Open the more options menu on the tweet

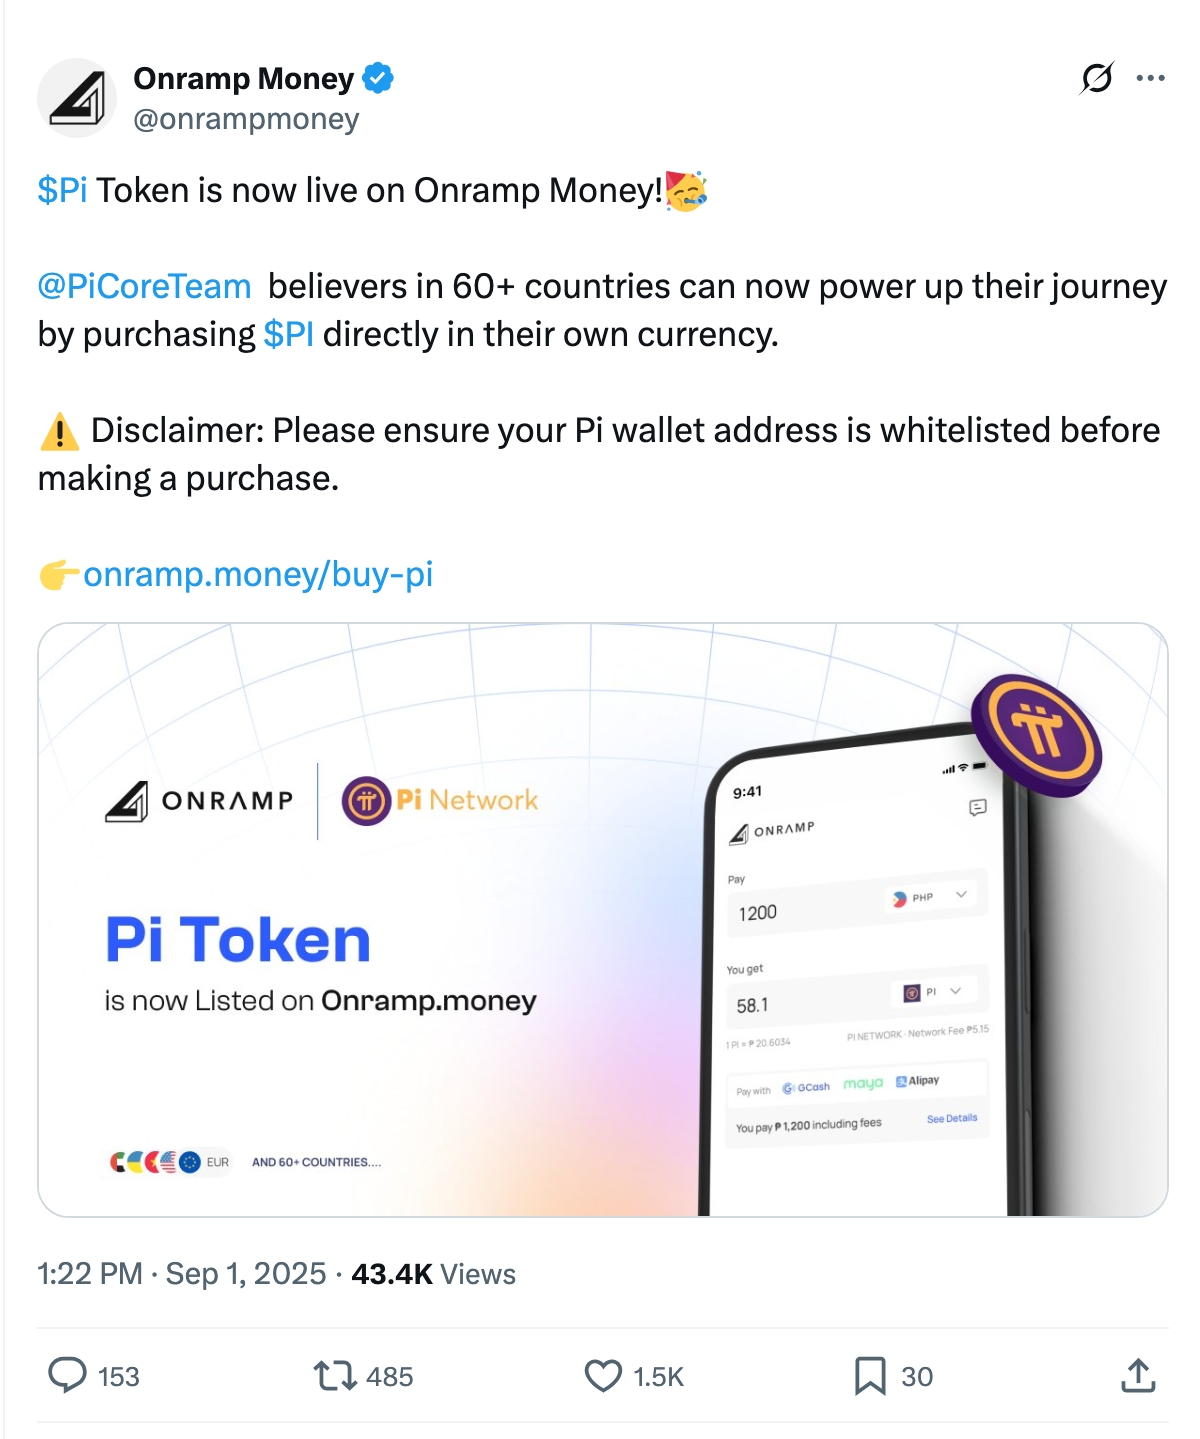1151,78
